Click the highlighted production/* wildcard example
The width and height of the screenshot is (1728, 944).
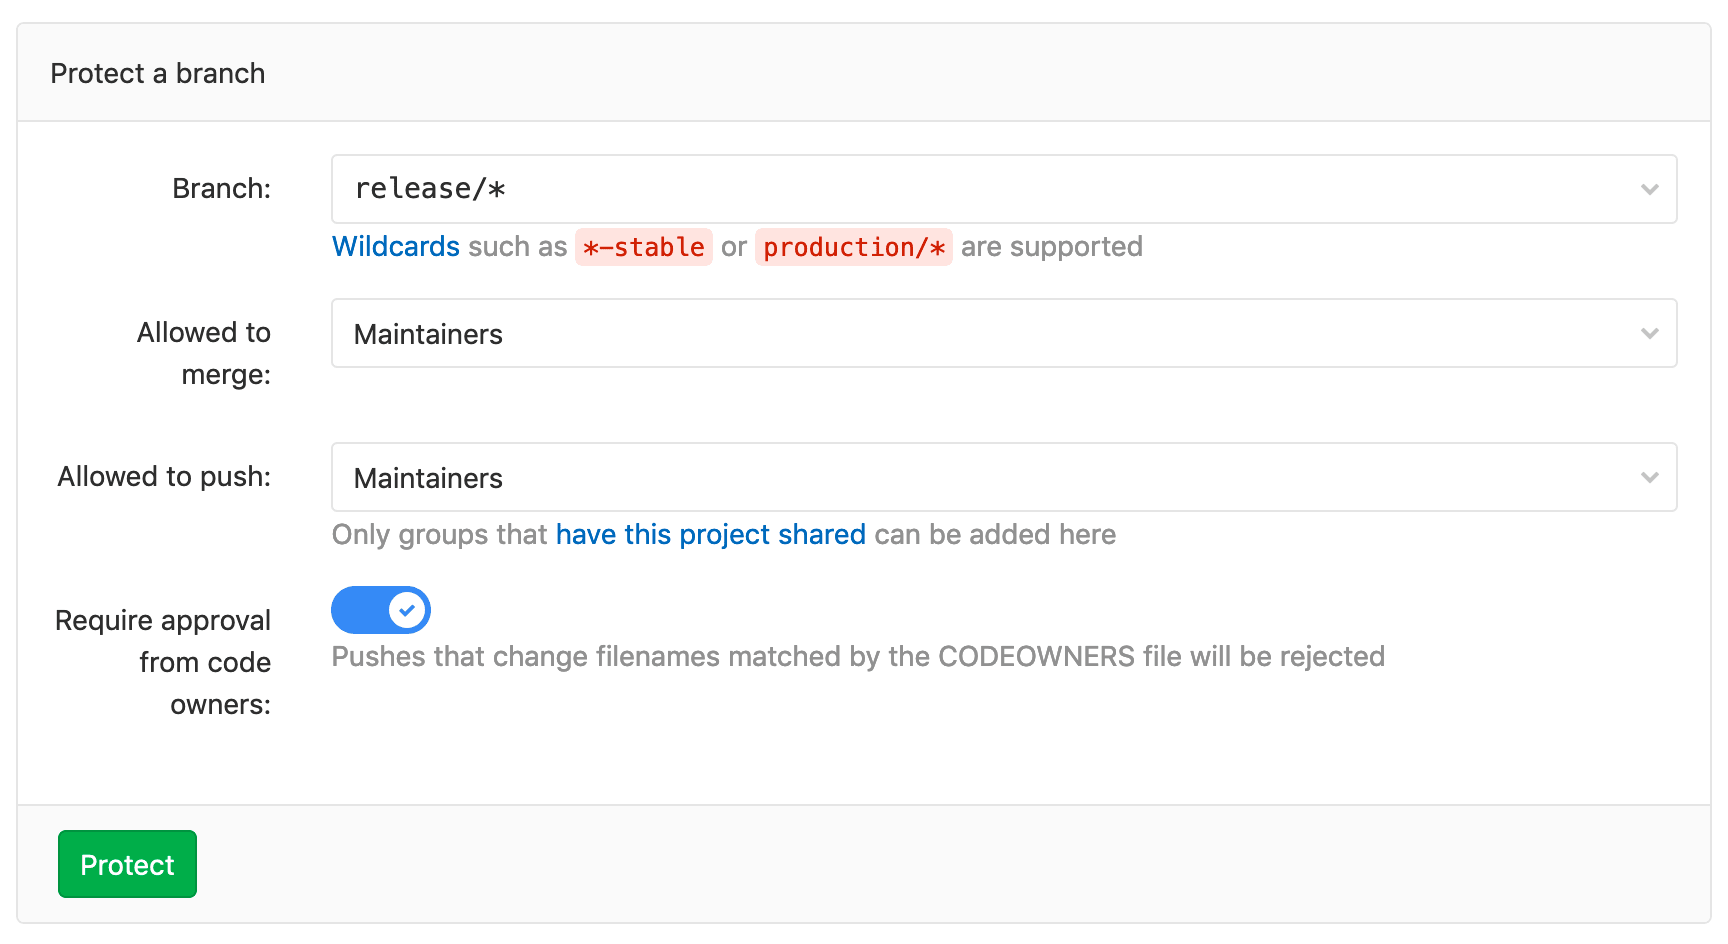(854, 247)
